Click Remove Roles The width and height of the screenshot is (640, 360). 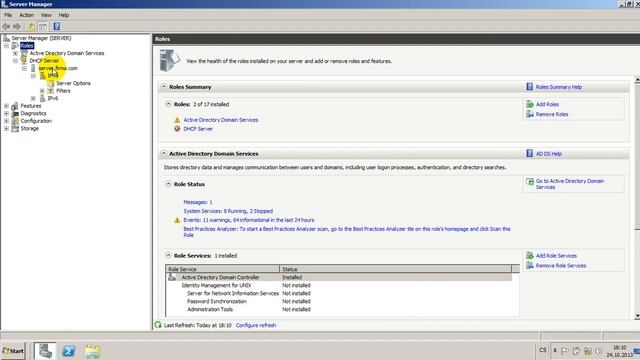tap(552, 114)
